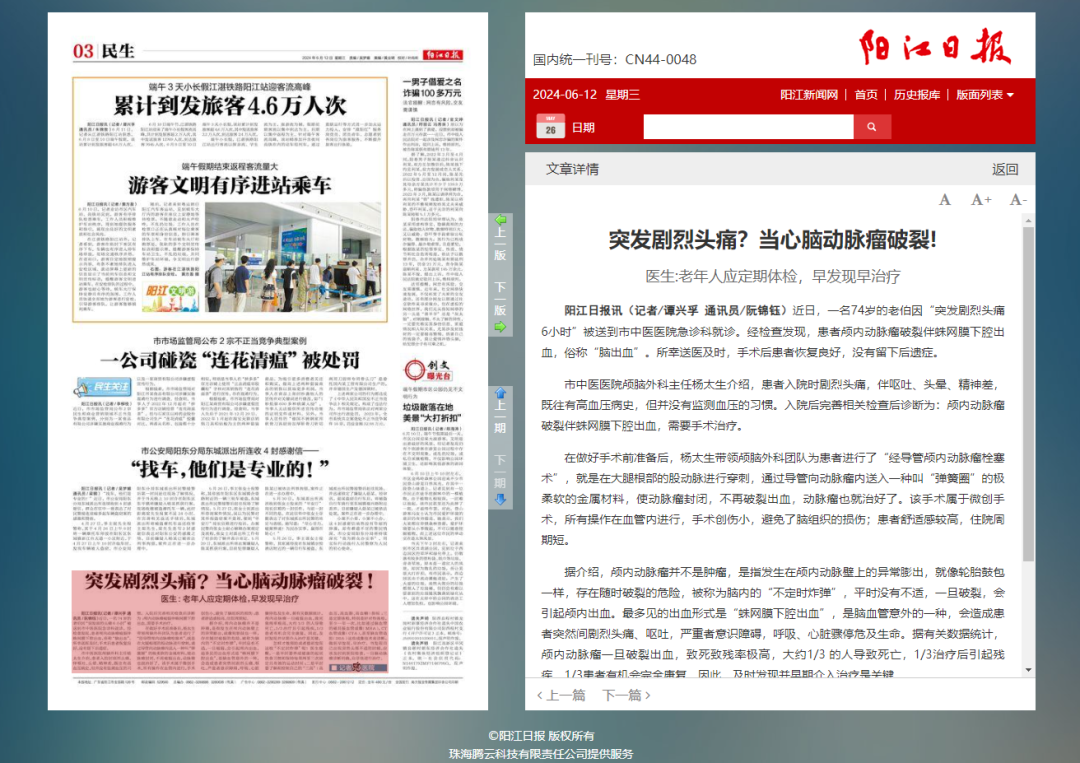Enlarge text with the A+ icon
This screenshot has width=1080, height=763.
[981, 199]
